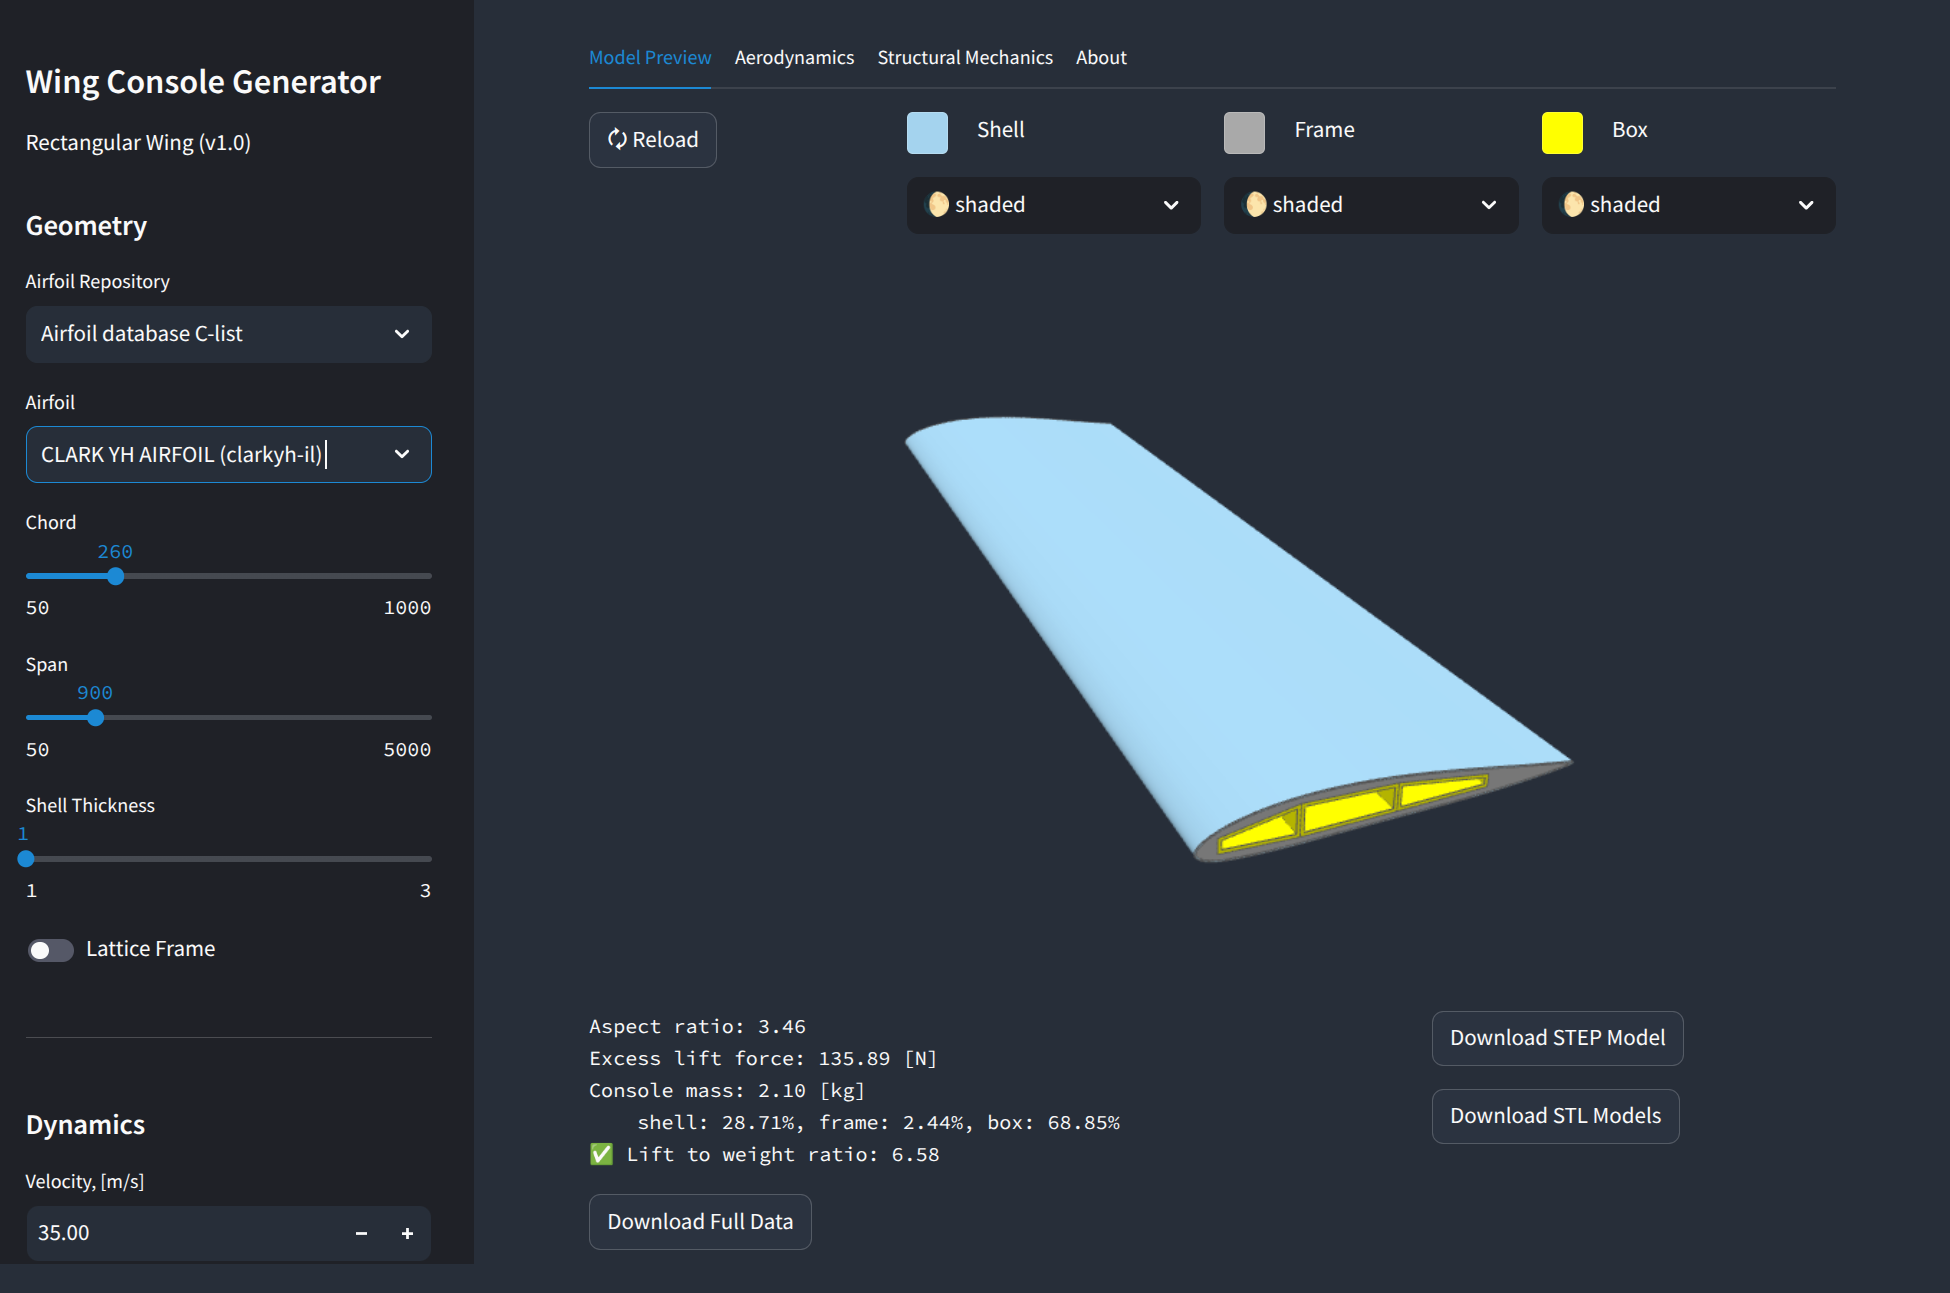Image resolution: width=1950 pixels, height=1293 pixels.
Task: Click the 'Aspect ratio: 3.46' text
Action: 697,1027
